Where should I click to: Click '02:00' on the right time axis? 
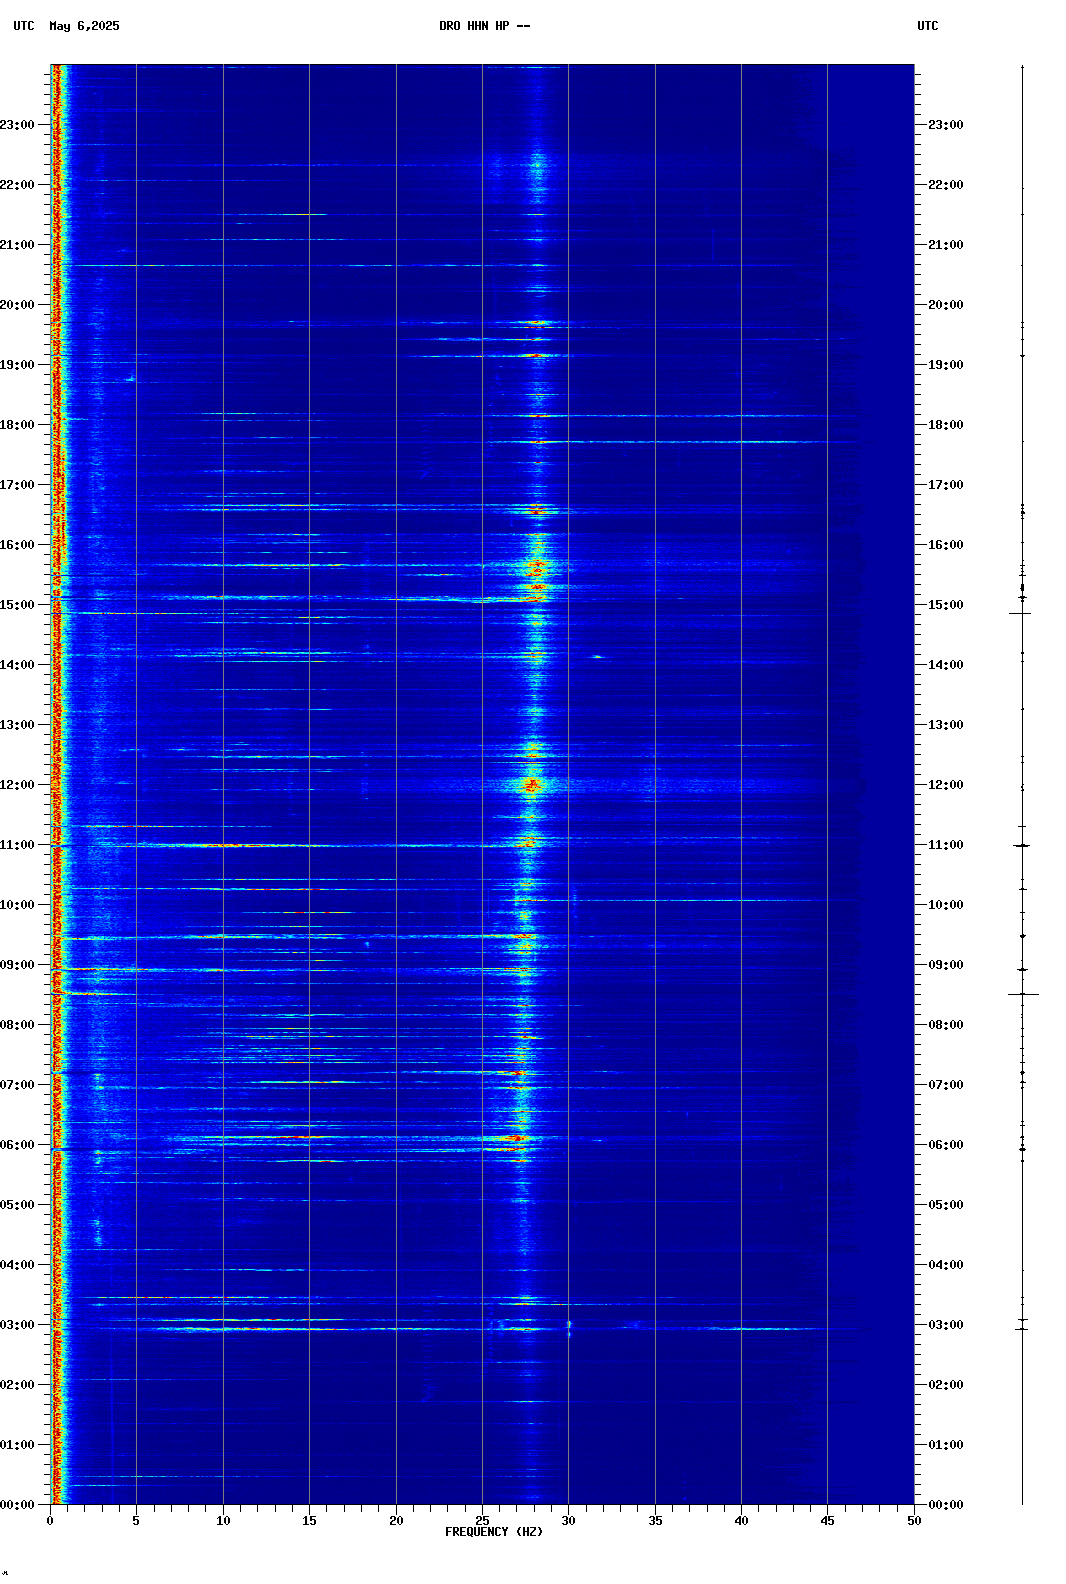point(946,1385)
